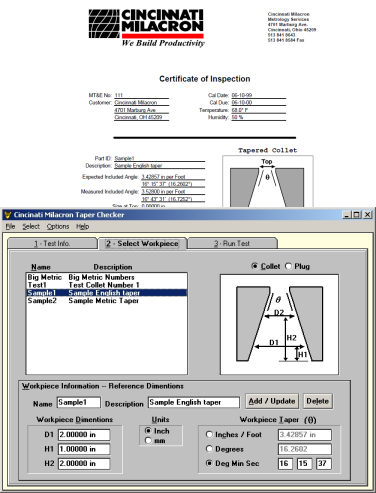Image resolution: width=376 pixels, height=493 pixels.
Task: Open the File menu
Action: click(10, 226)
